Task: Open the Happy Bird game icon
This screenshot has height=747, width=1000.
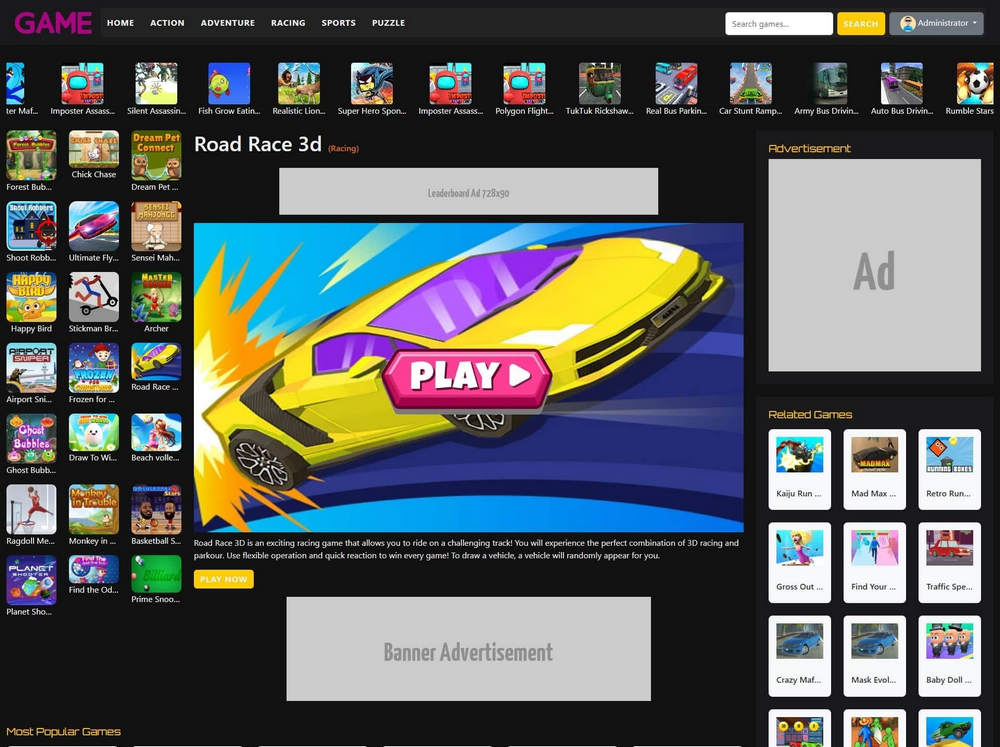Action: [x=31, y=297]
